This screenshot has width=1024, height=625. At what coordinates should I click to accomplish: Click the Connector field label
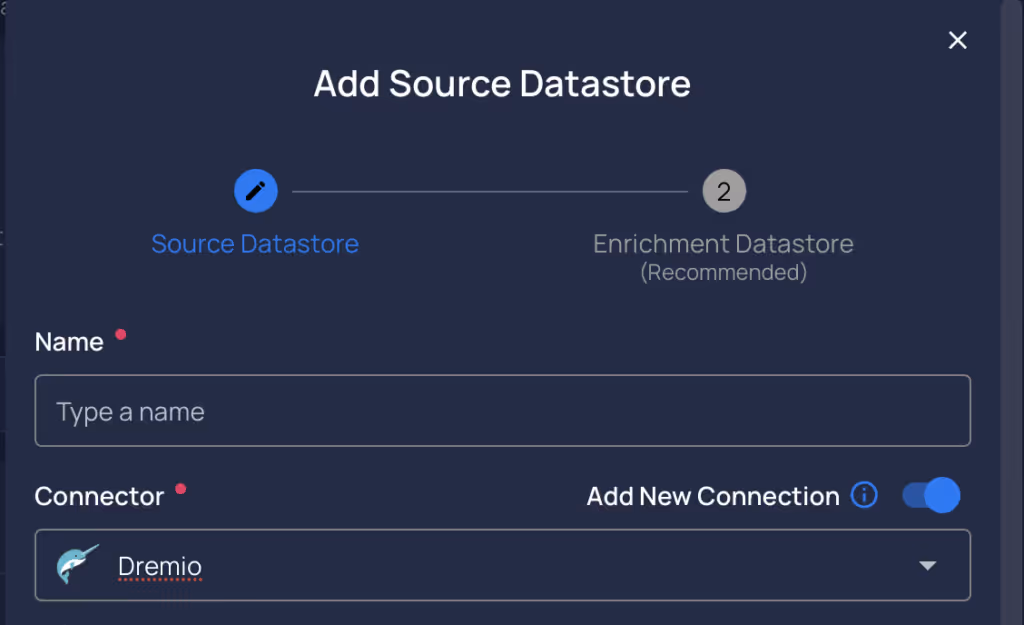click(99, 497)
